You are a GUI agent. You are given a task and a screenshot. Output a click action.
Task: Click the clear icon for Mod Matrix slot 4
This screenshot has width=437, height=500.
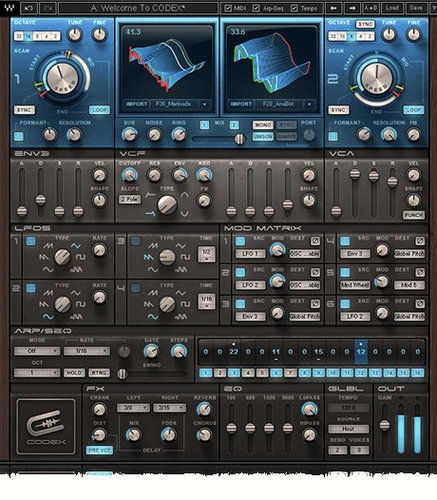tap(420, 241)
